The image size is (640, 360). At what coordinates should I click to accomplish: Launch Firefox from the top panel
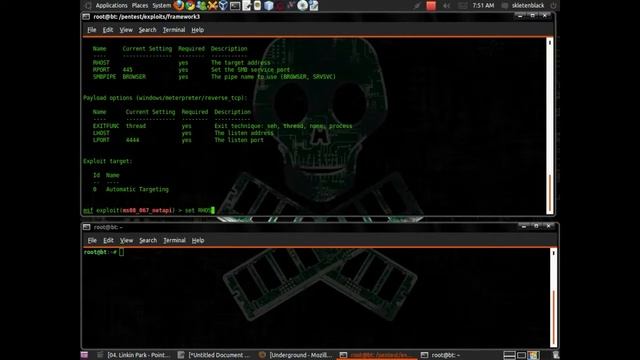pyautogui.click(x=178, y=5)
